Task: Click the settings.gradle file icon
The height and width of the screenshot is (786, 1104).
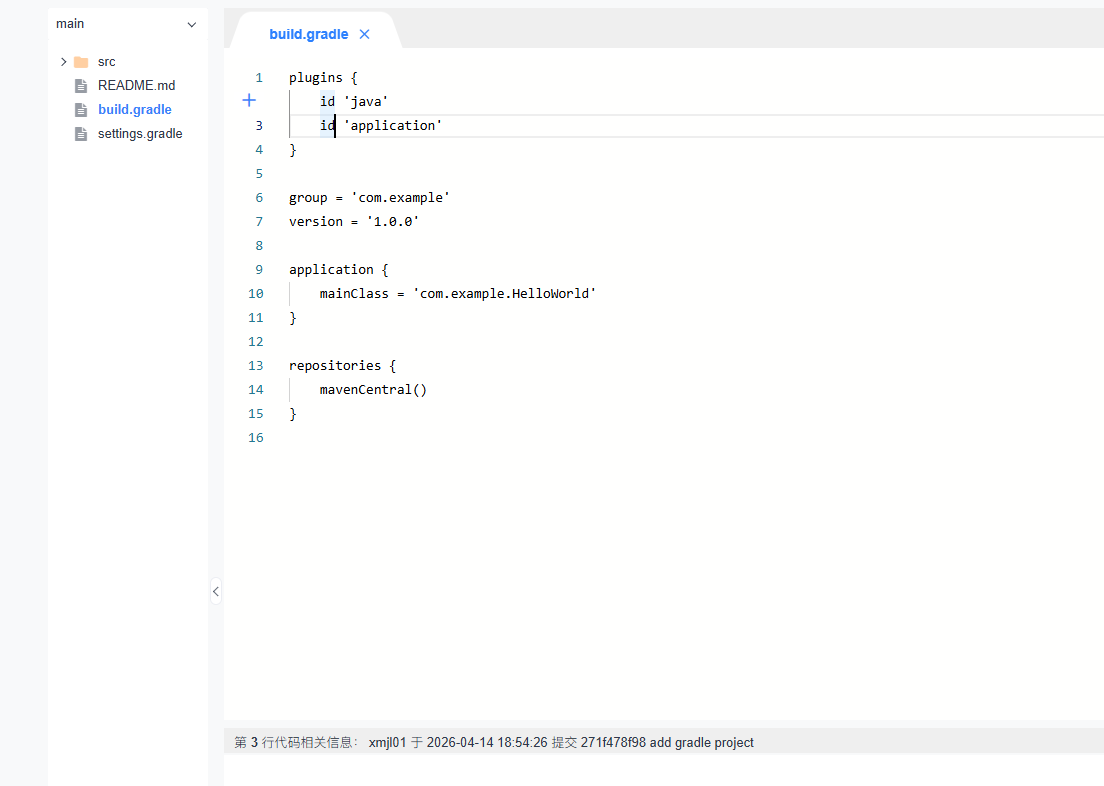Action: (81, 134)
